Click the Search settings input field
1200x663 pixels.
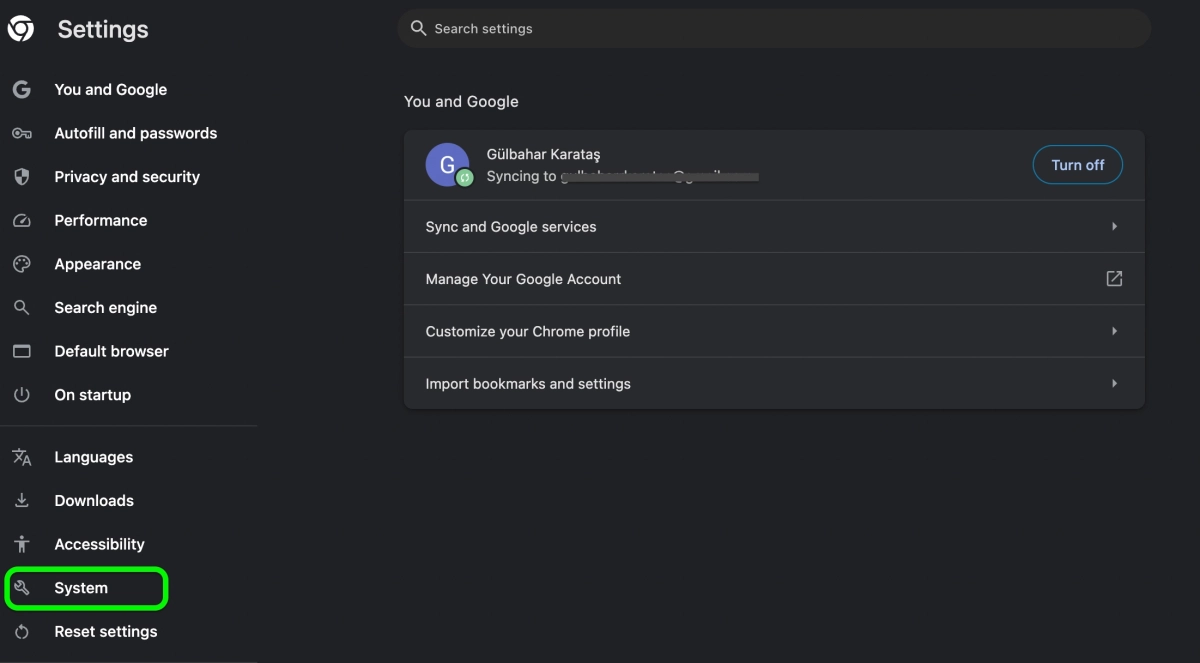(x=700, y=28)
